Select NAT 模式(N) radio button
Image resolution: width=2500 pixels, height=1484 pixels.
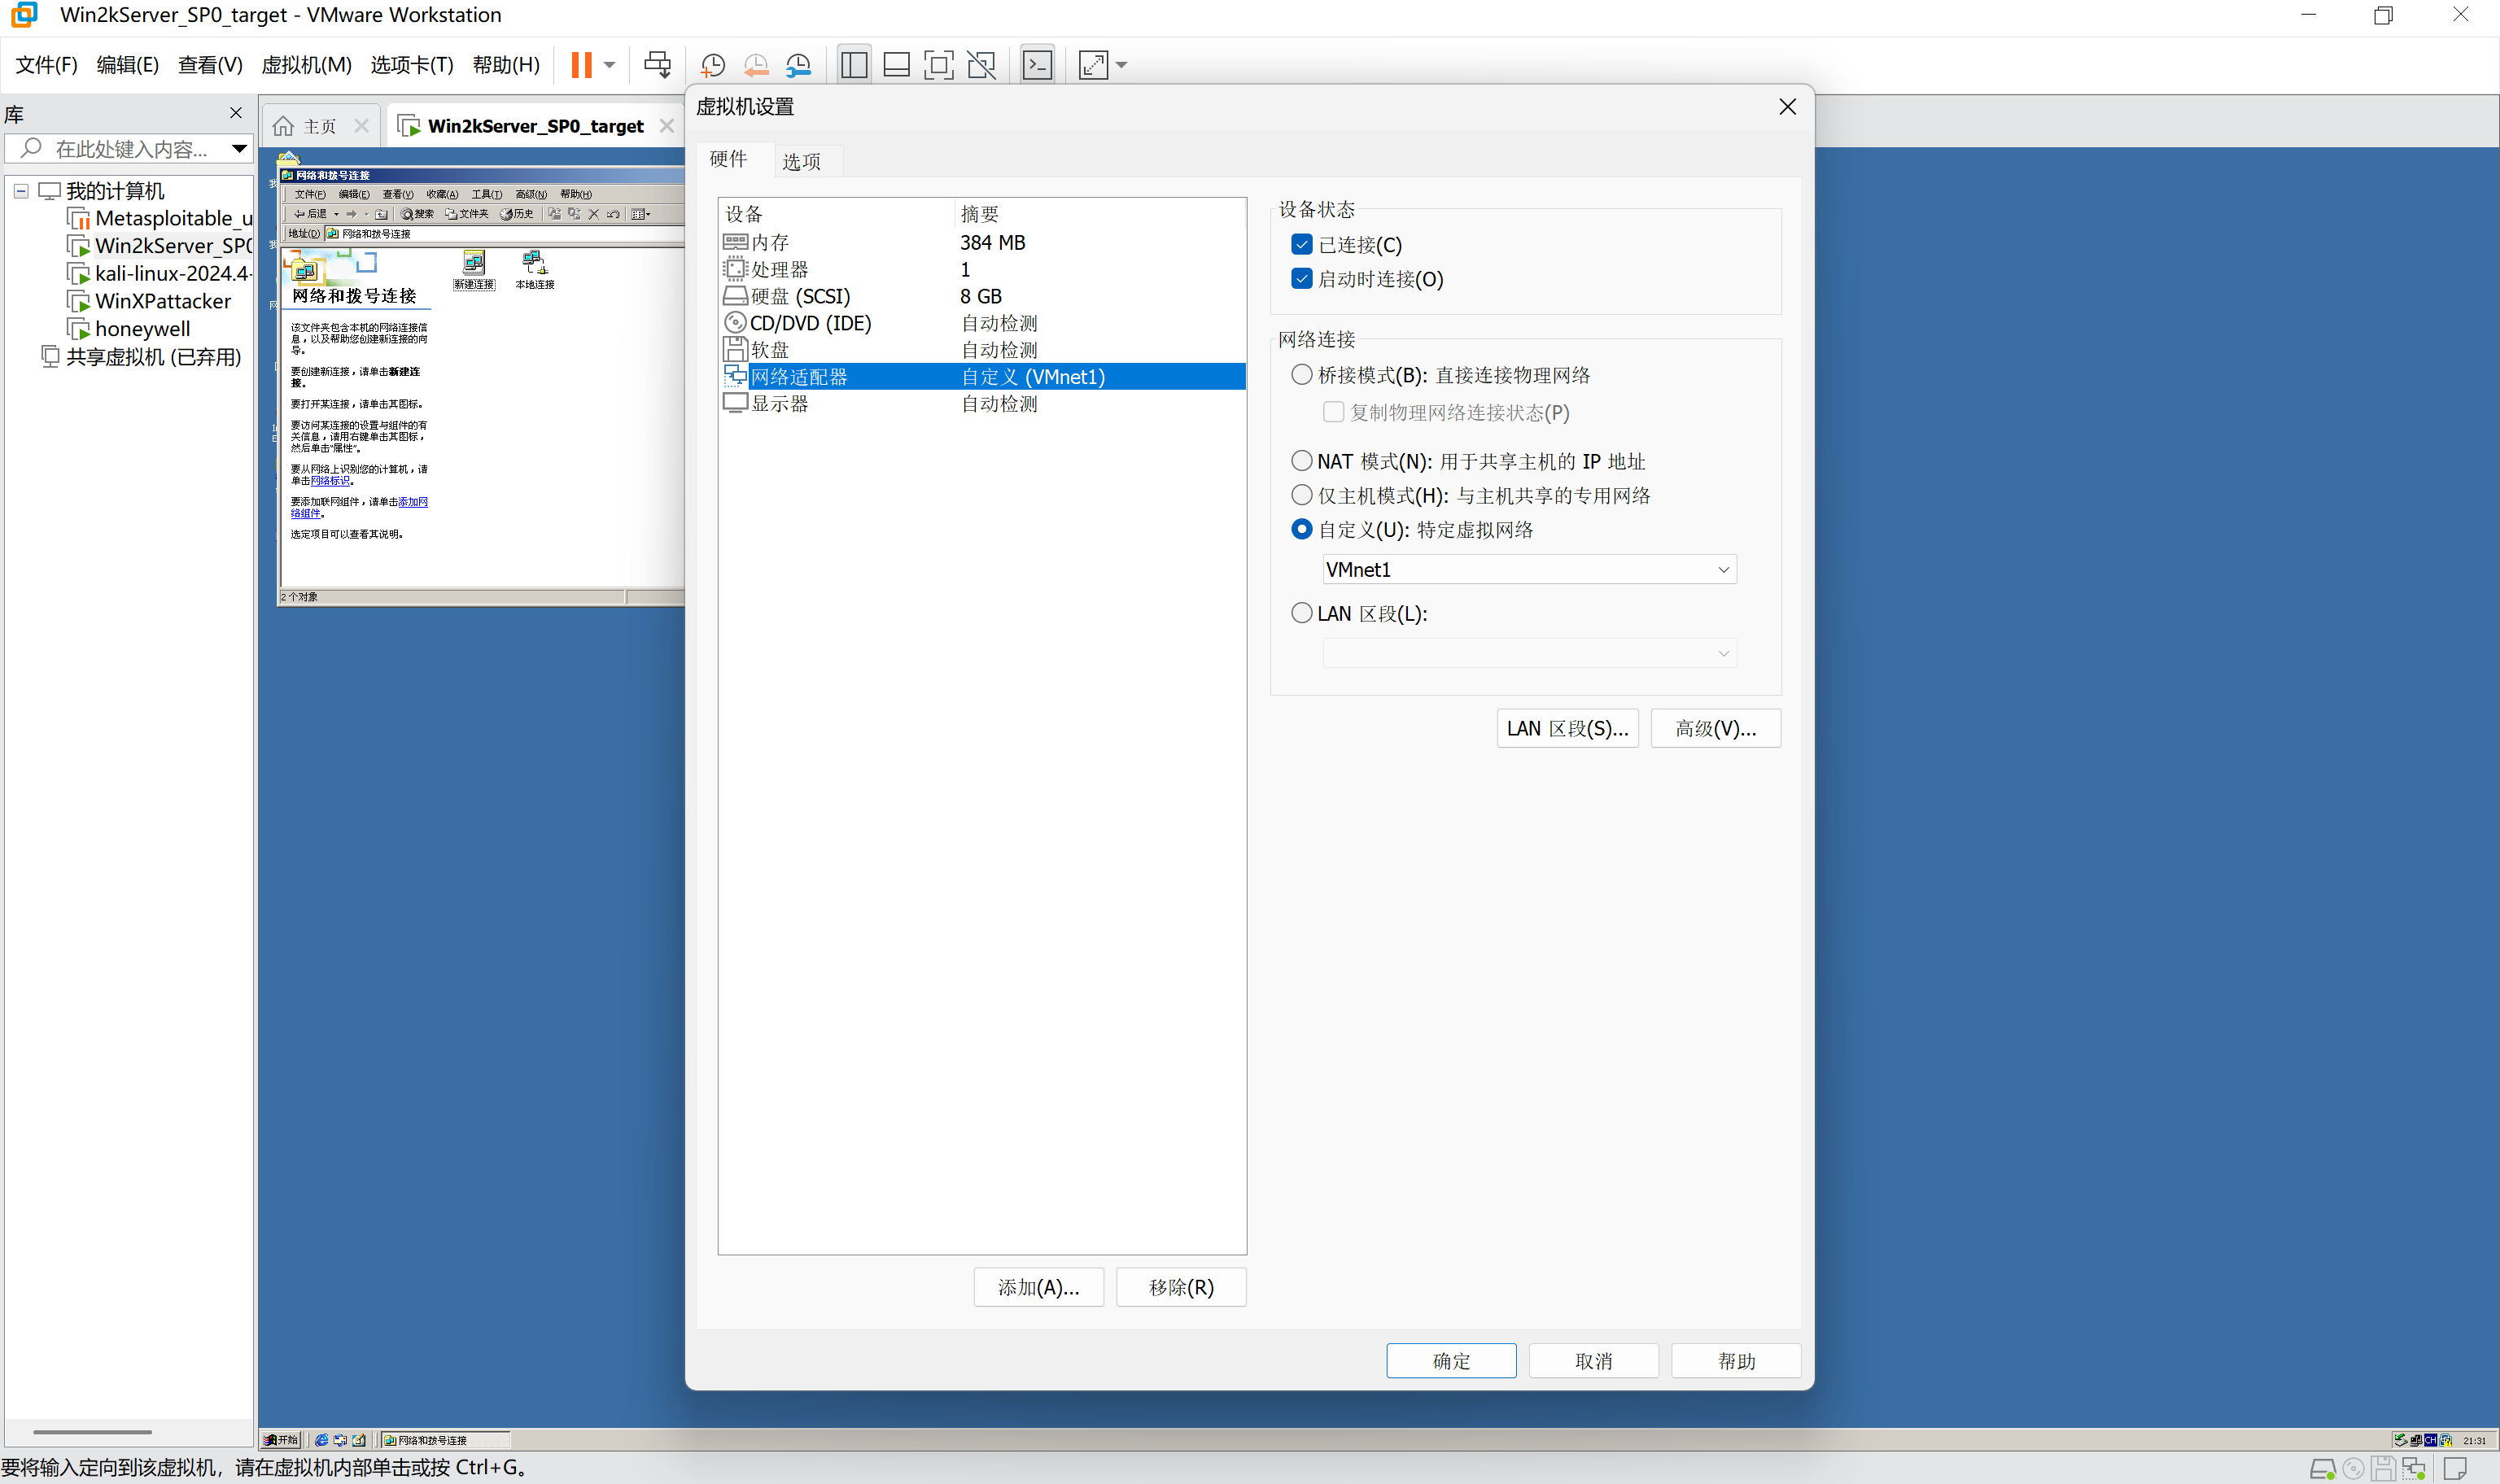(x=1301, y=461)
